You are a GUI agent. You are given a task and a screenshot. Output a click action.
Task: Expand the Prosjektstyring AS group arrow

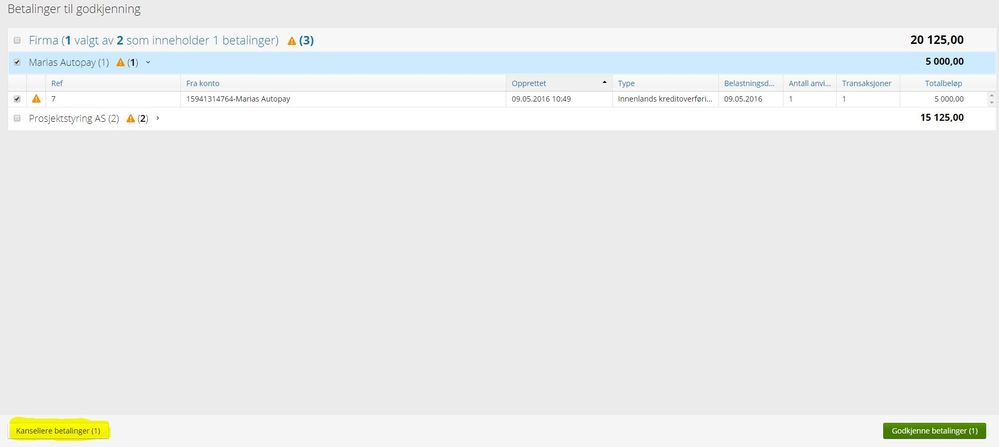point(157,118)
